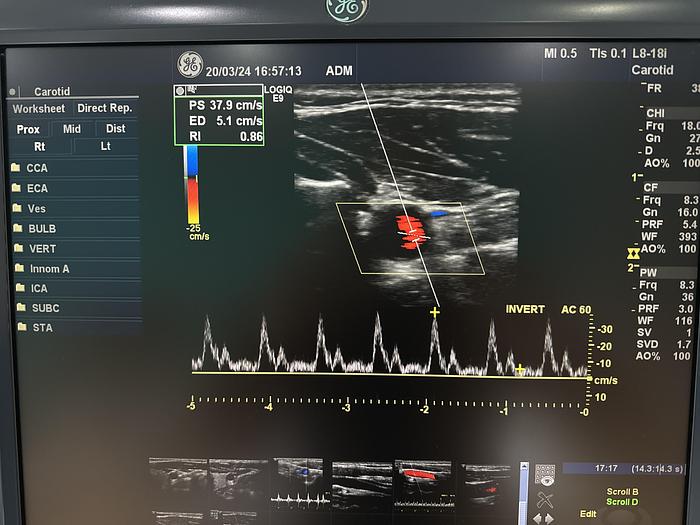Click the result window title-bar icon

(x=180, y=91)
